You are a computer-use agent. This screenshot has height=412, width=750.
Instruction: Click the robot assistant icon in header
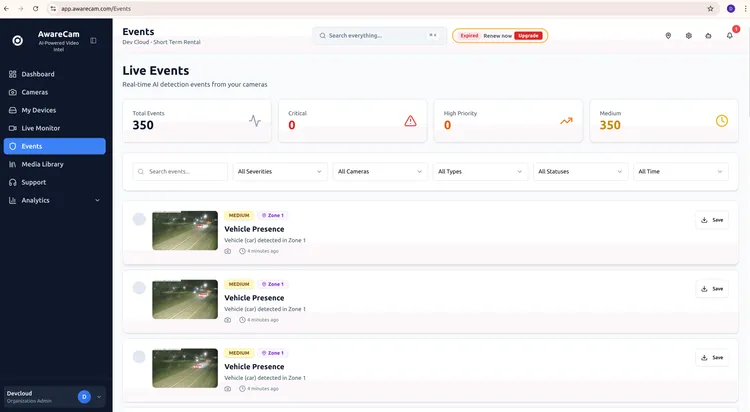point(708,35)
